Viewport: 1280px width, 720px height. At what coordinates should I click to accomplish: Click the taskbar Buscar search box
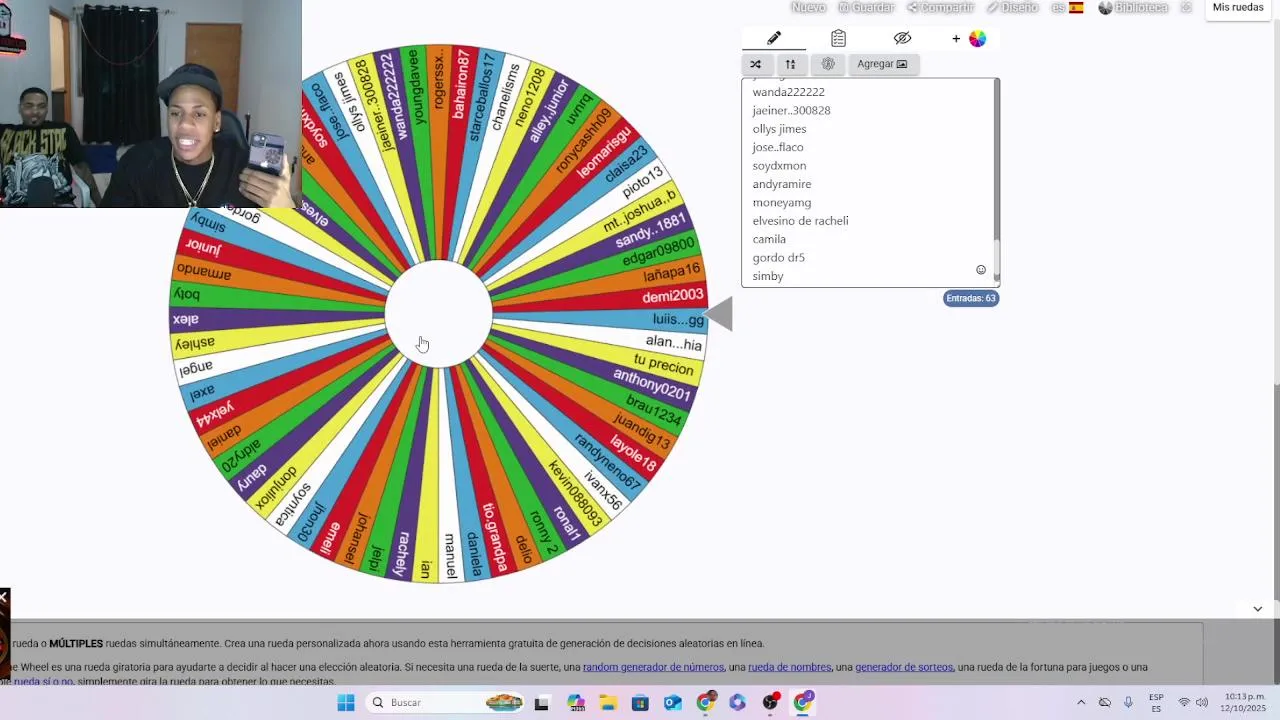pos(444,703)
